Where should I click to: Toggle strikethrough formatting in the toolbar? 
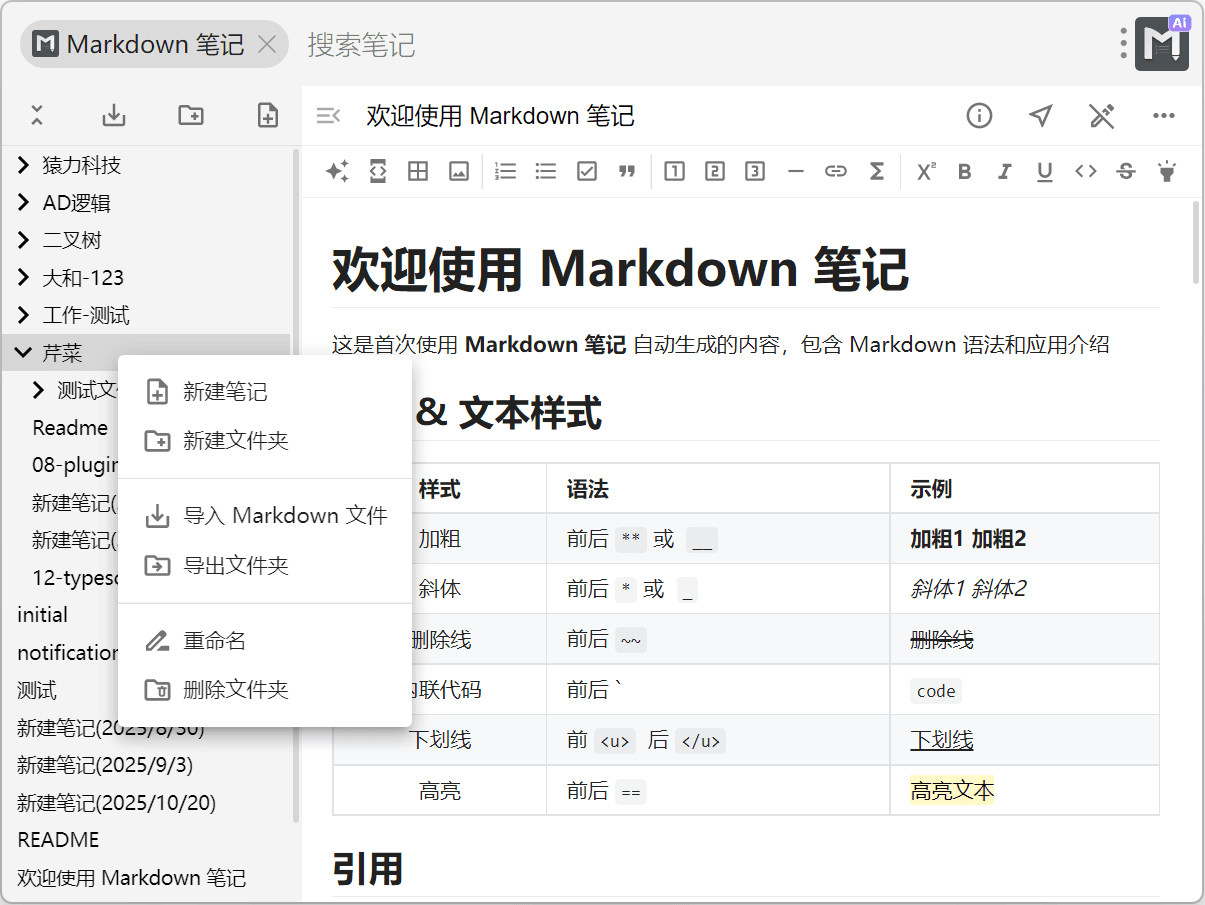[x=1125, y=171]
